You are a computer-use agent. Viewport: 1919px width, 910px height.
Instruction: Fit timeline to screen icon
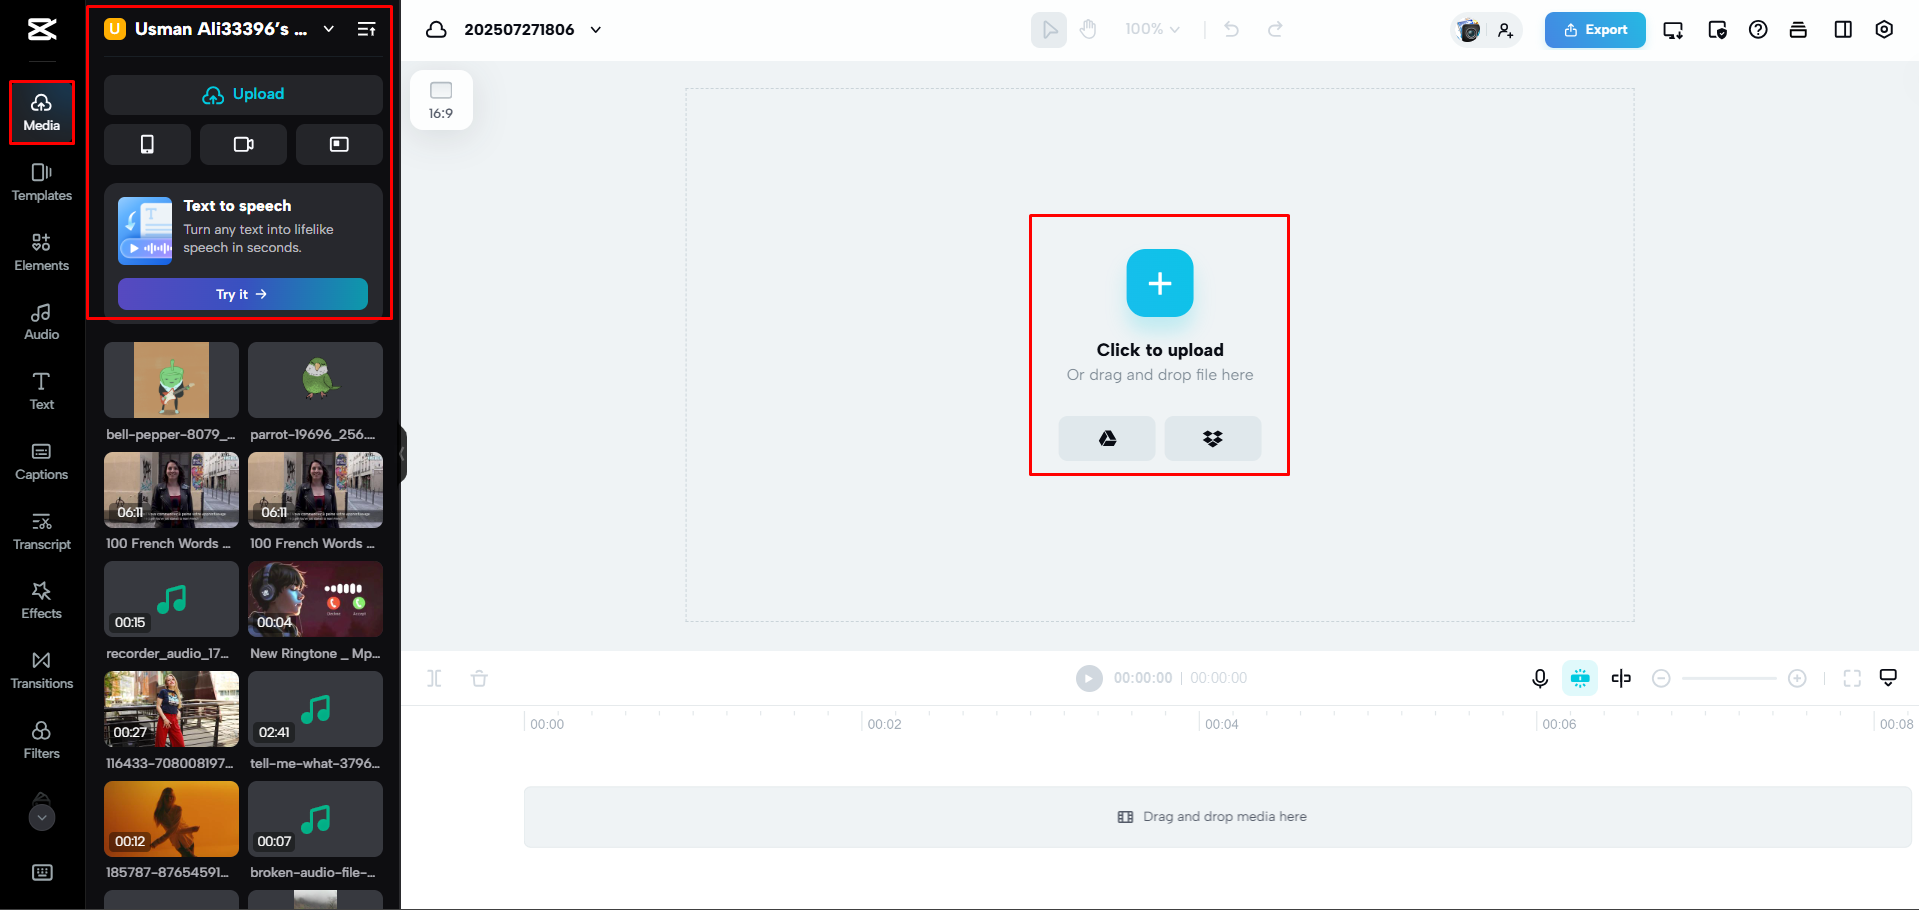[x=1852, y=678]
